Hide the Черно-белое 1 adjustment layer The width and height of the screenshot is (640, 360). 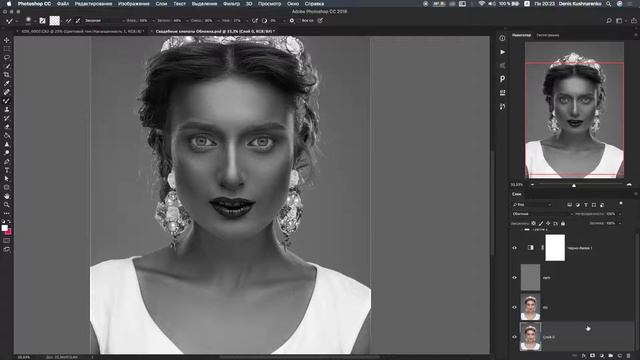point(514,248)
